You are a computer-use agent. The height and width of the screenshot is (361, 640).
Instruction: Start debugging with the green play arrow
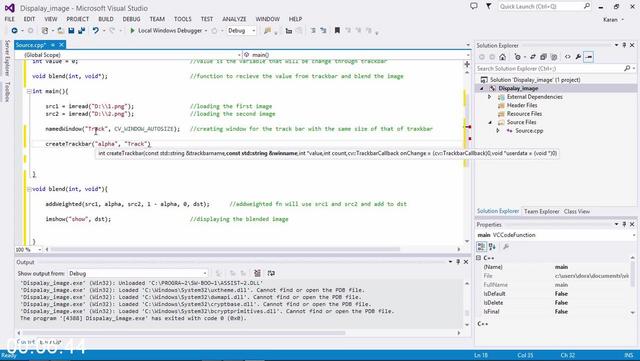pos(132,31)
